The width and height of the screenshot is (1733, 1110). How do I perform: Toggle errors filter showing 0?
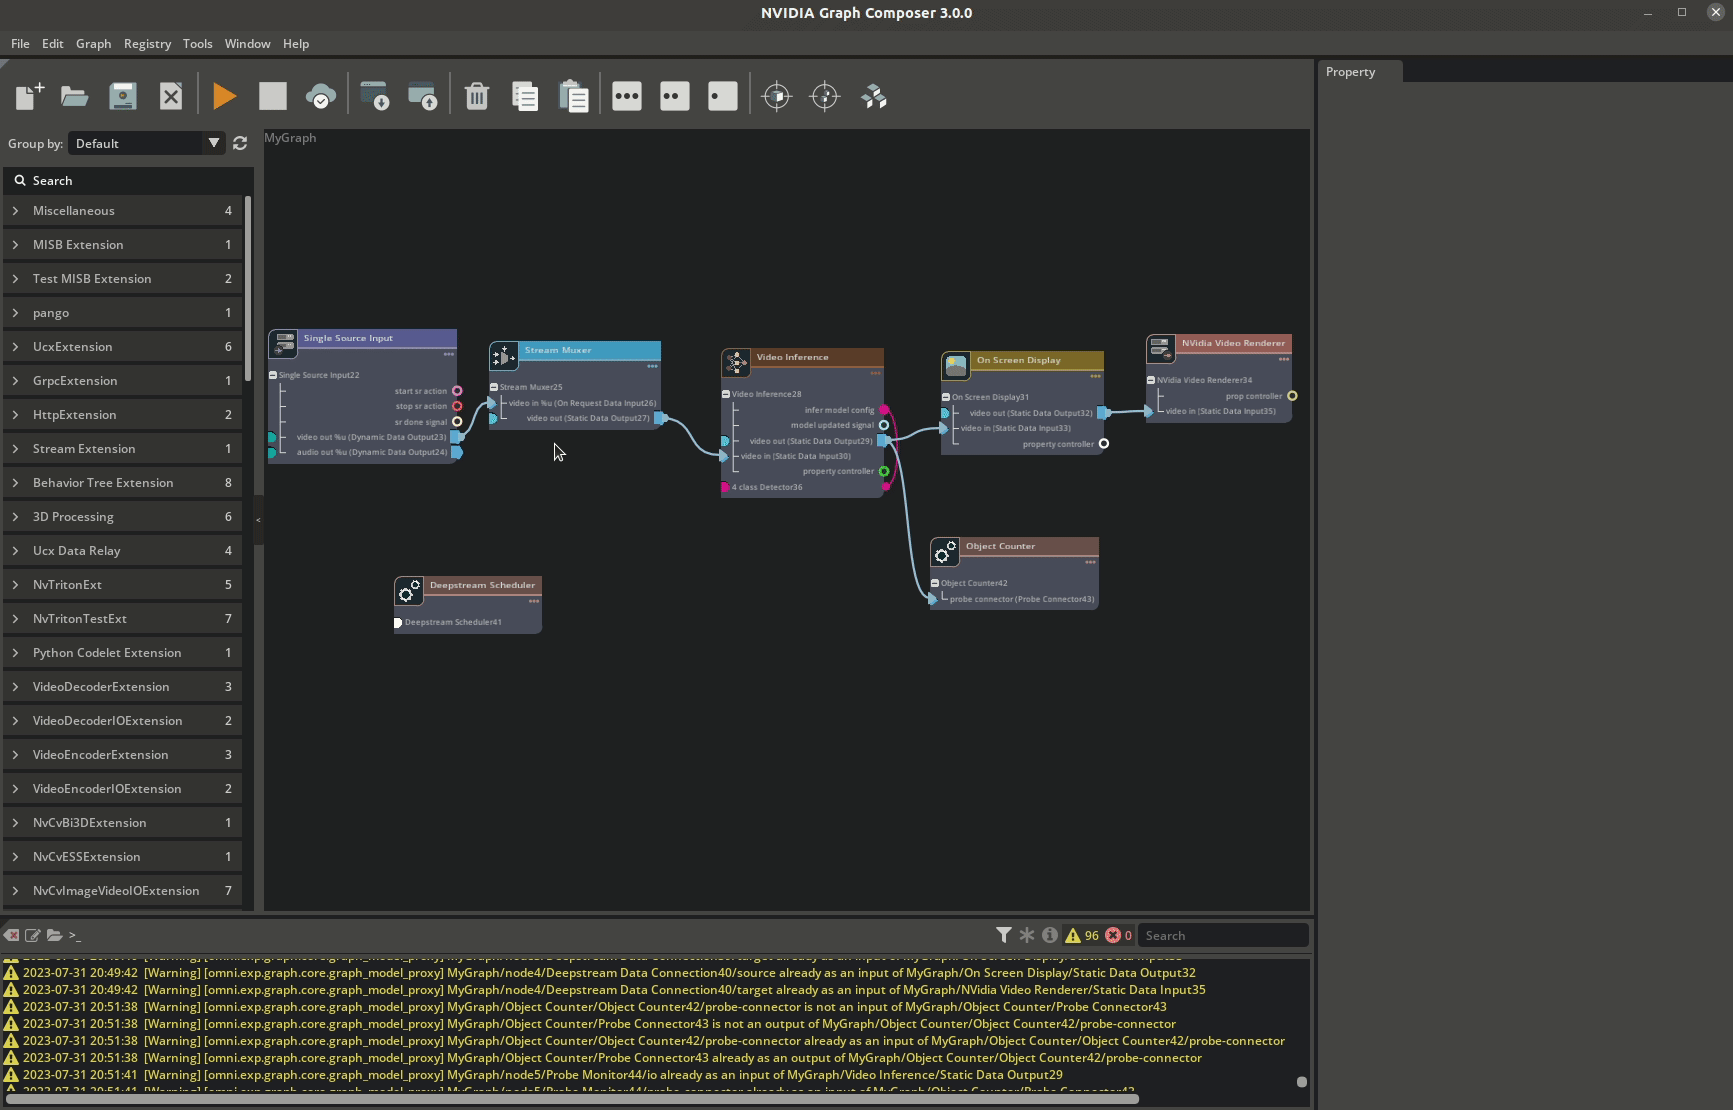1118,935
